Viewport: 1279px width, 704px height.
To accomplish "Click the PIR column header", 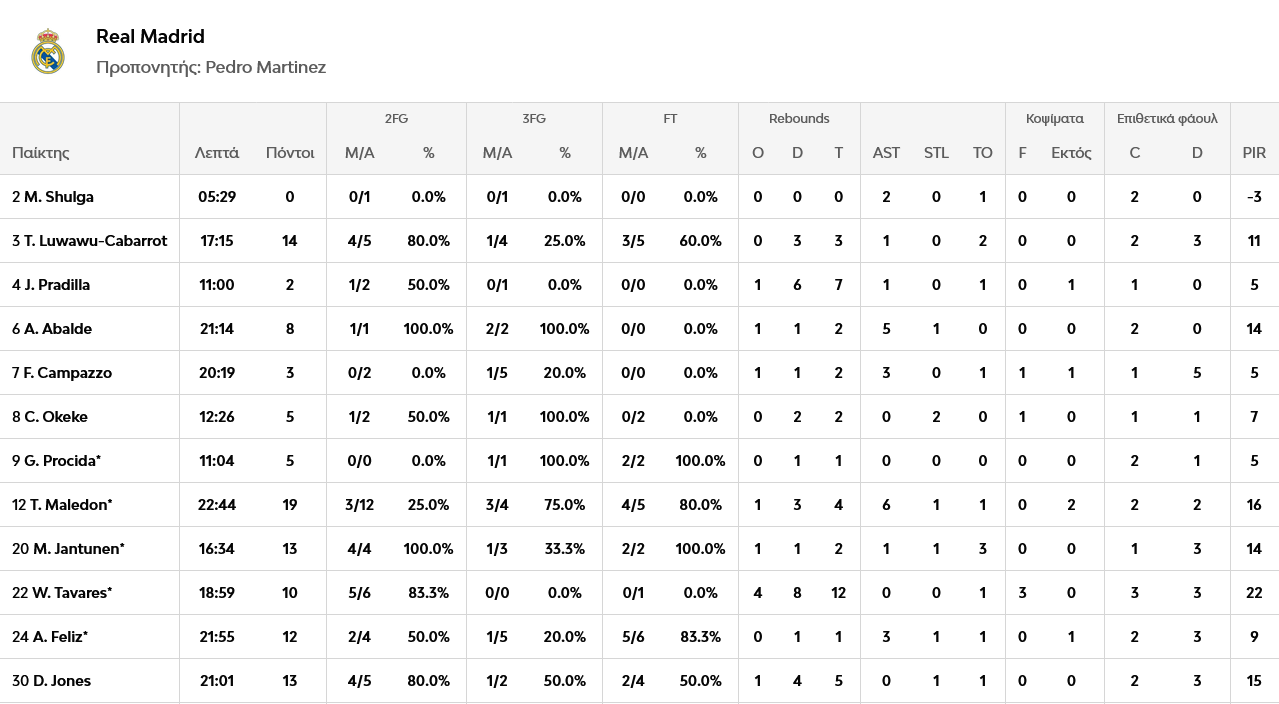I will tap(1254, 153).
